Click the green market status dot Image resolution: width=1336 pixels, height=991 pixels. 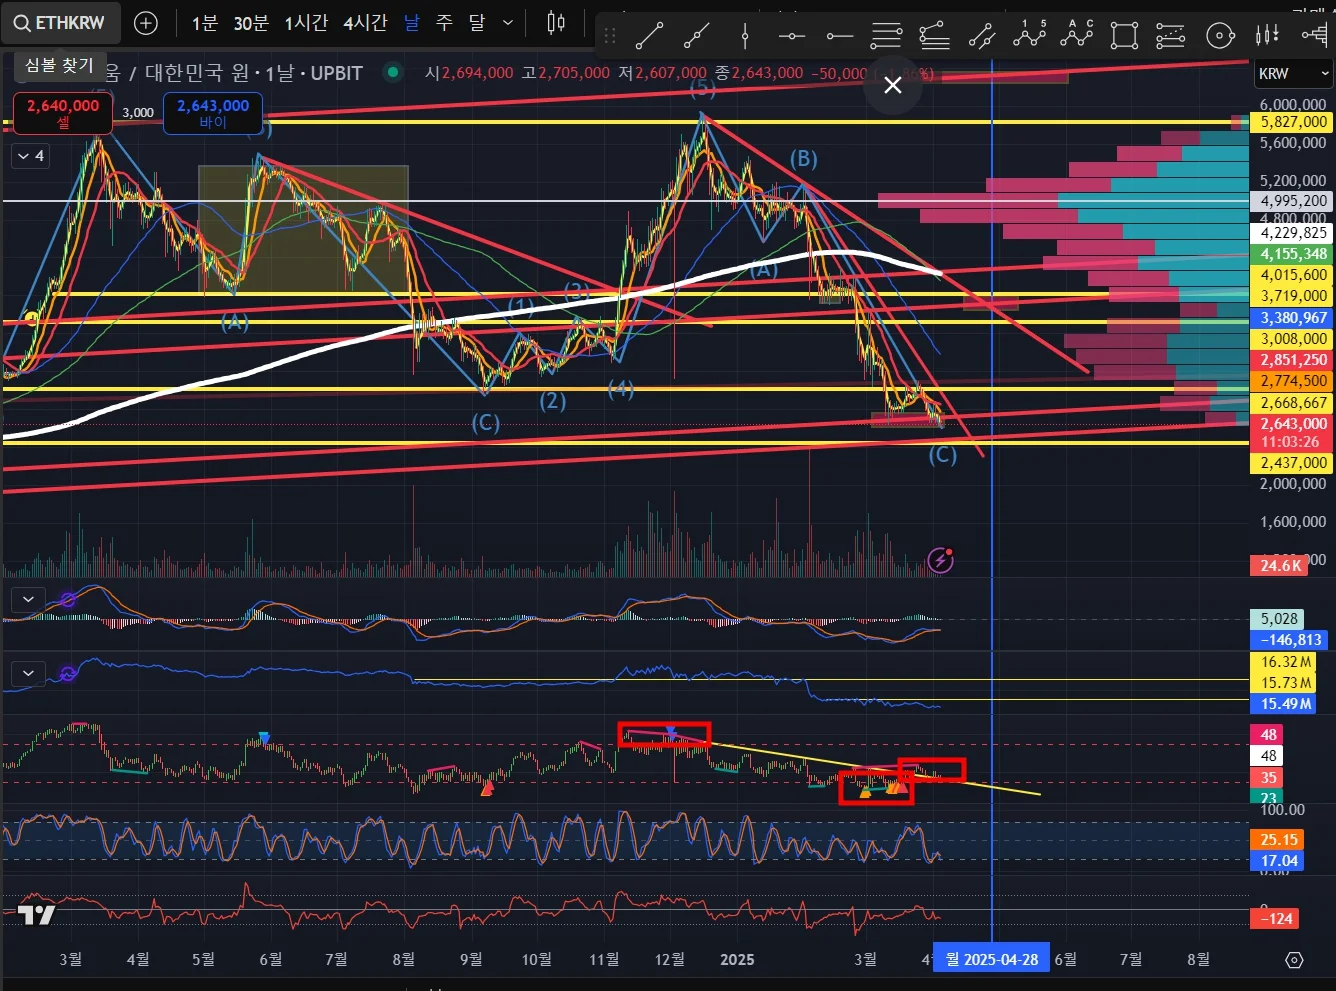(393, 72)
